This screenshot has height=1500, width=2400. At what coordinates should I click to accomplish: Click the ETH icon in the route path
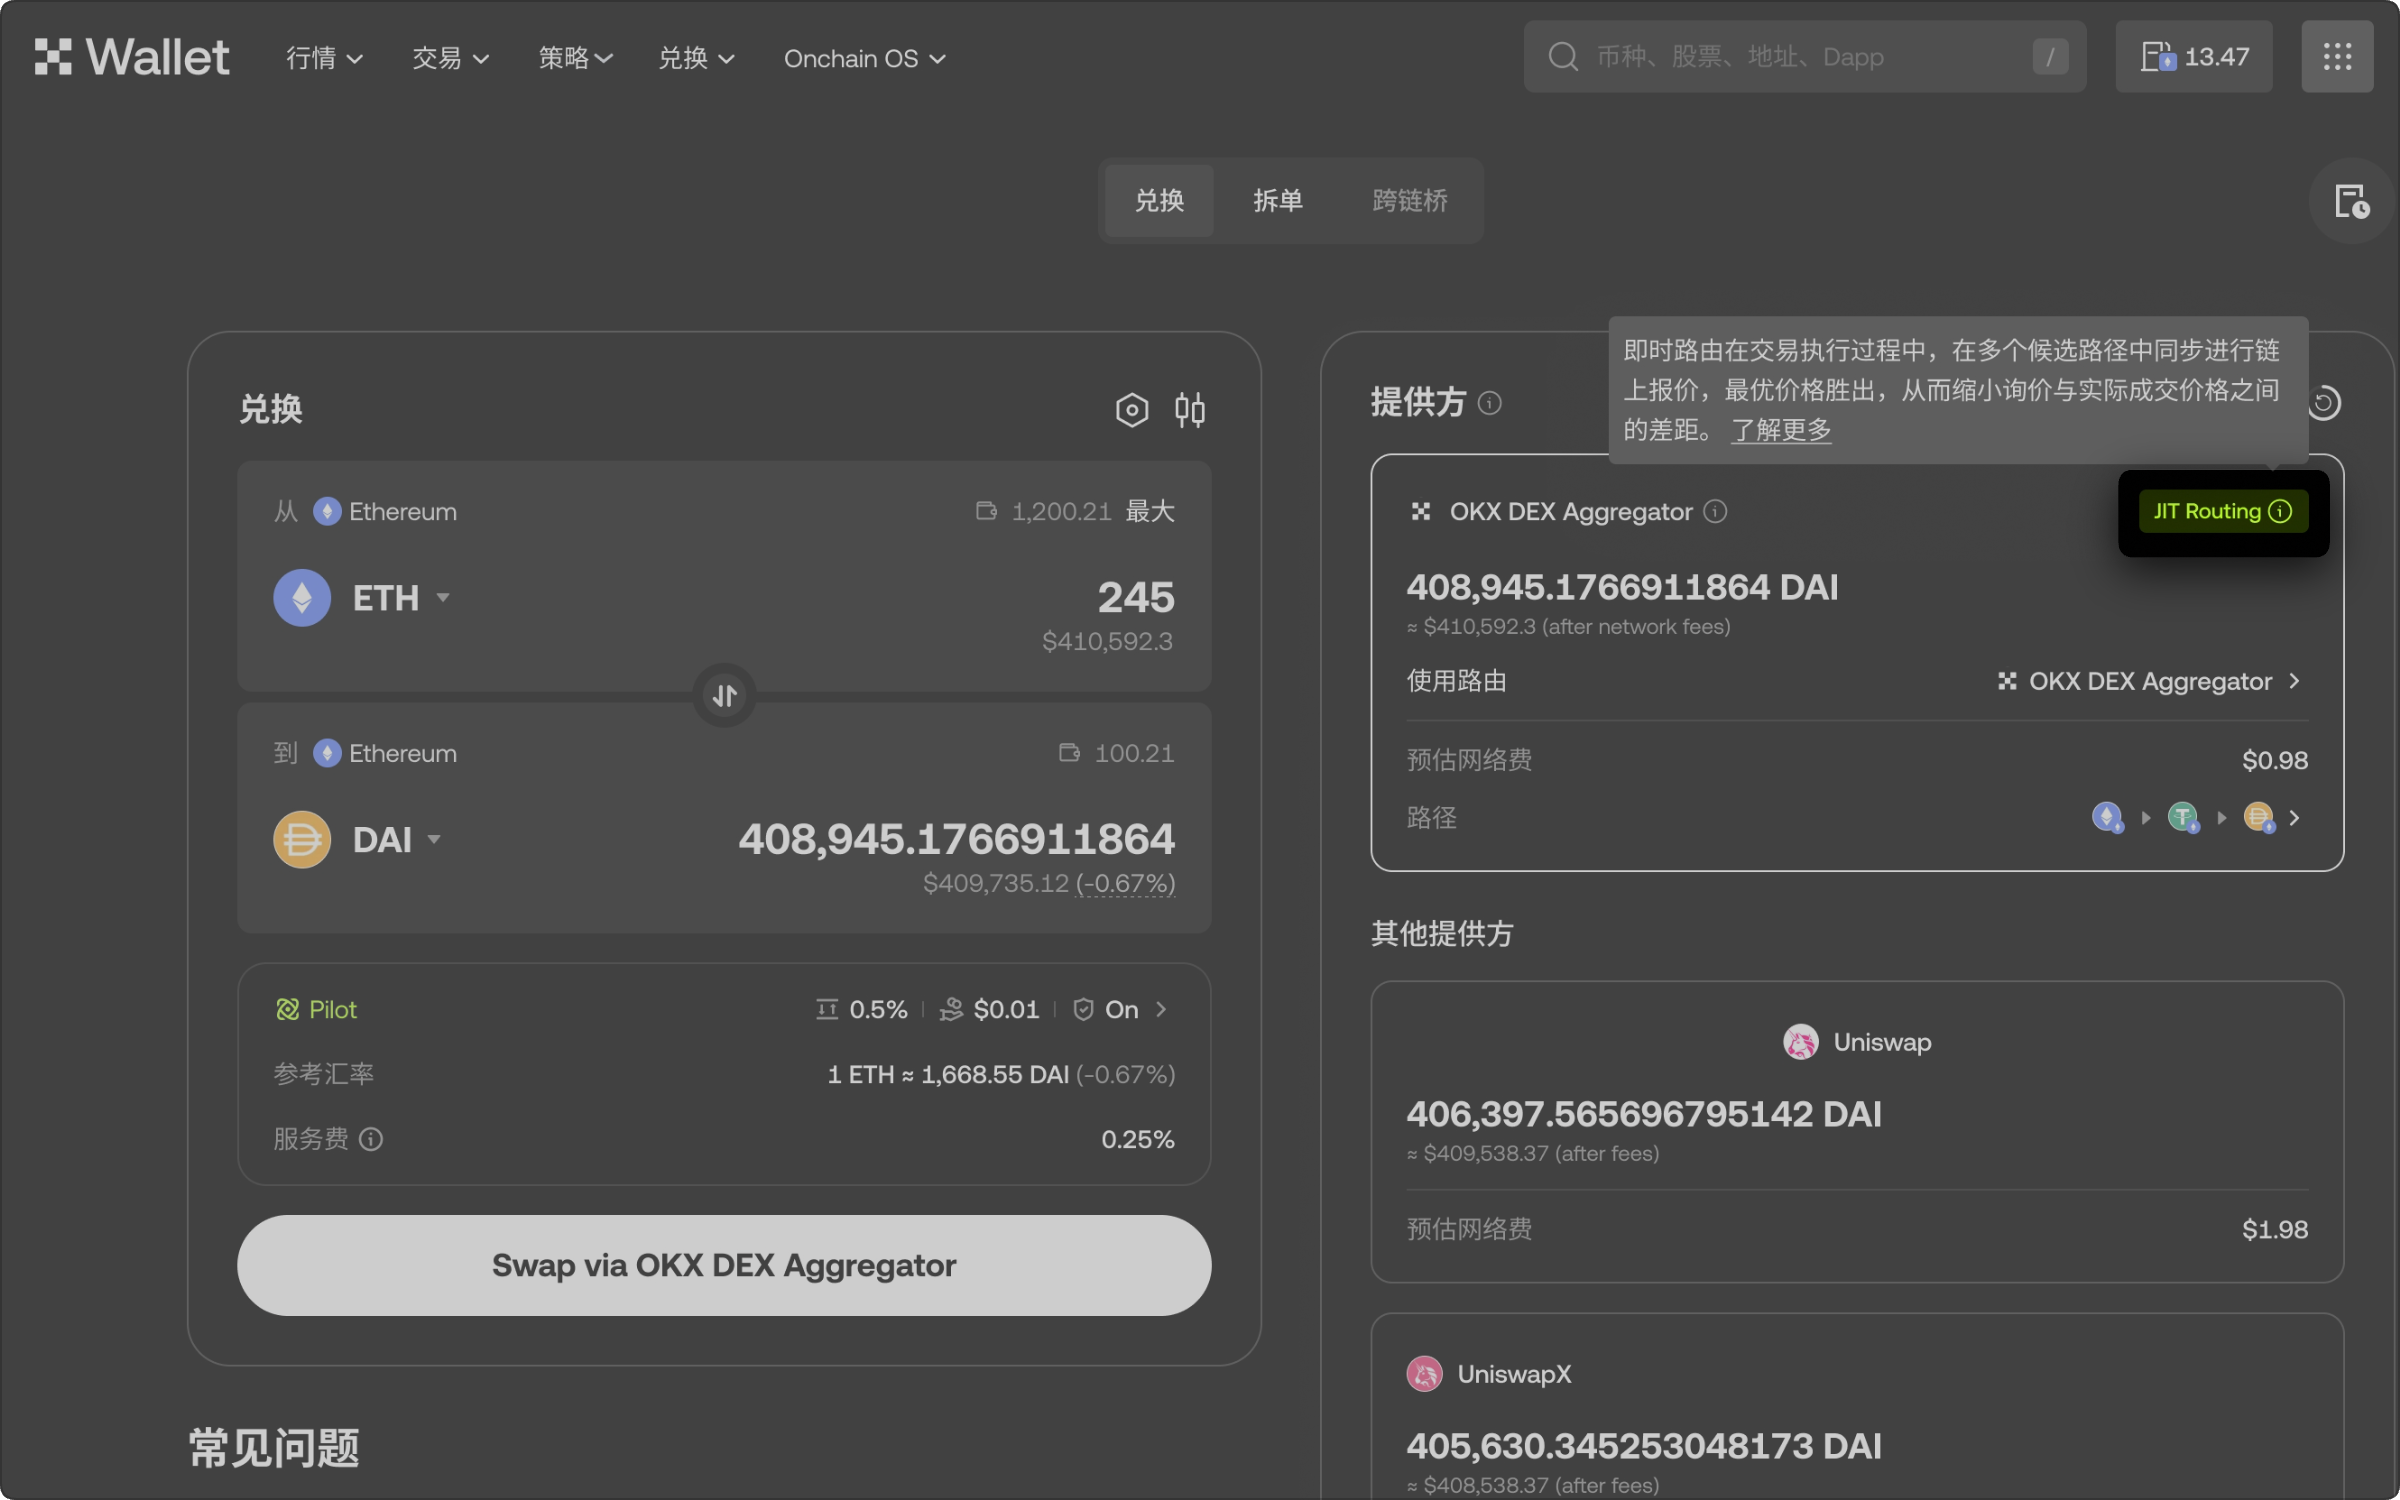point(2107,817)
